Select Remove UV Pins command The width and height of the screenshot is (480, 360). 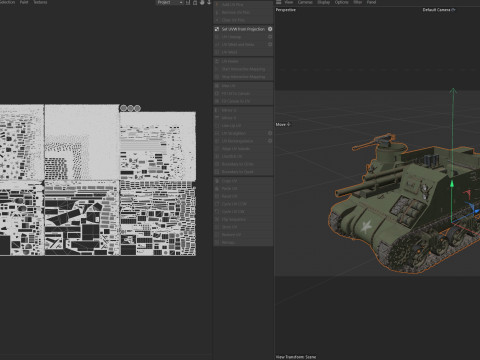point(243,12)
